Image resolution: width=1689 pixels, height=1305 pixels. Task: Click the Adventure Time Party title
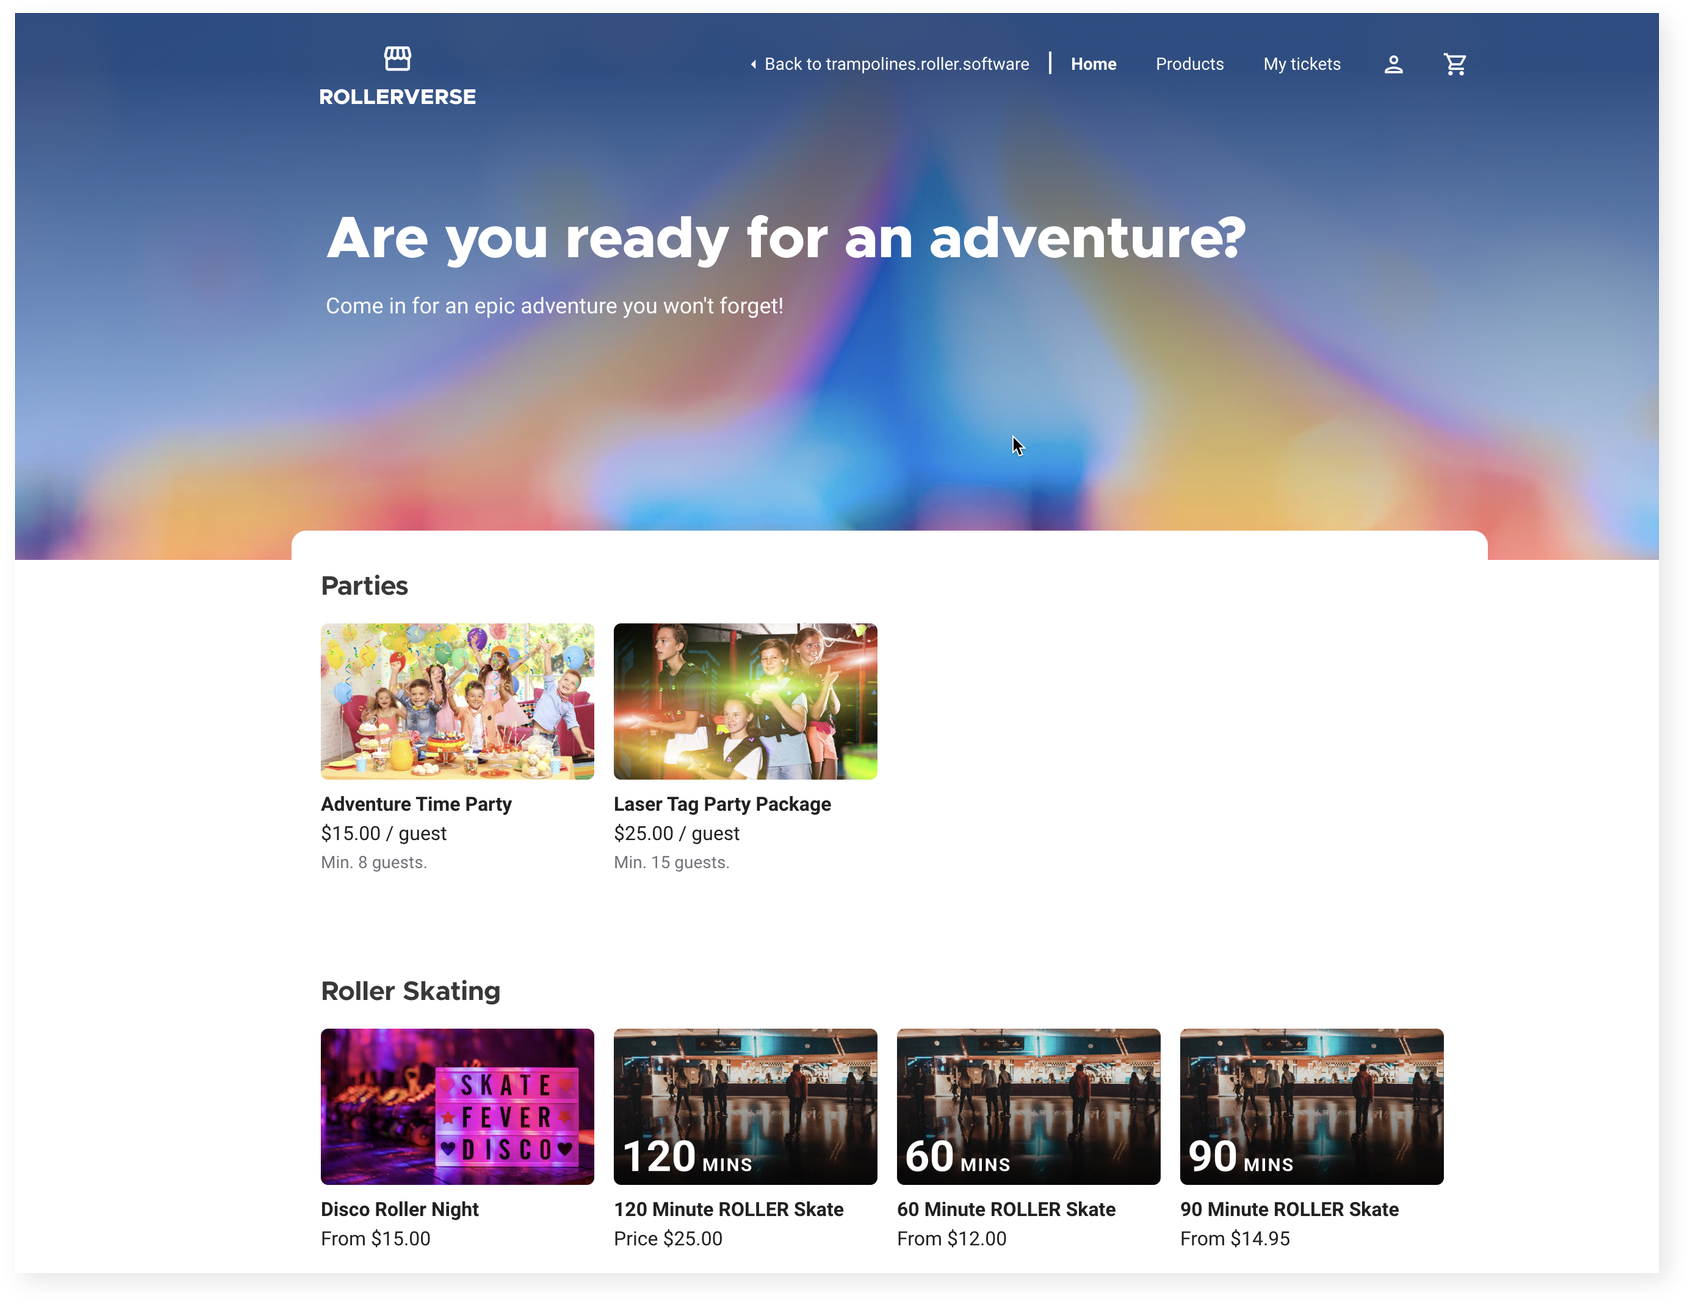[x=416, y=804]
